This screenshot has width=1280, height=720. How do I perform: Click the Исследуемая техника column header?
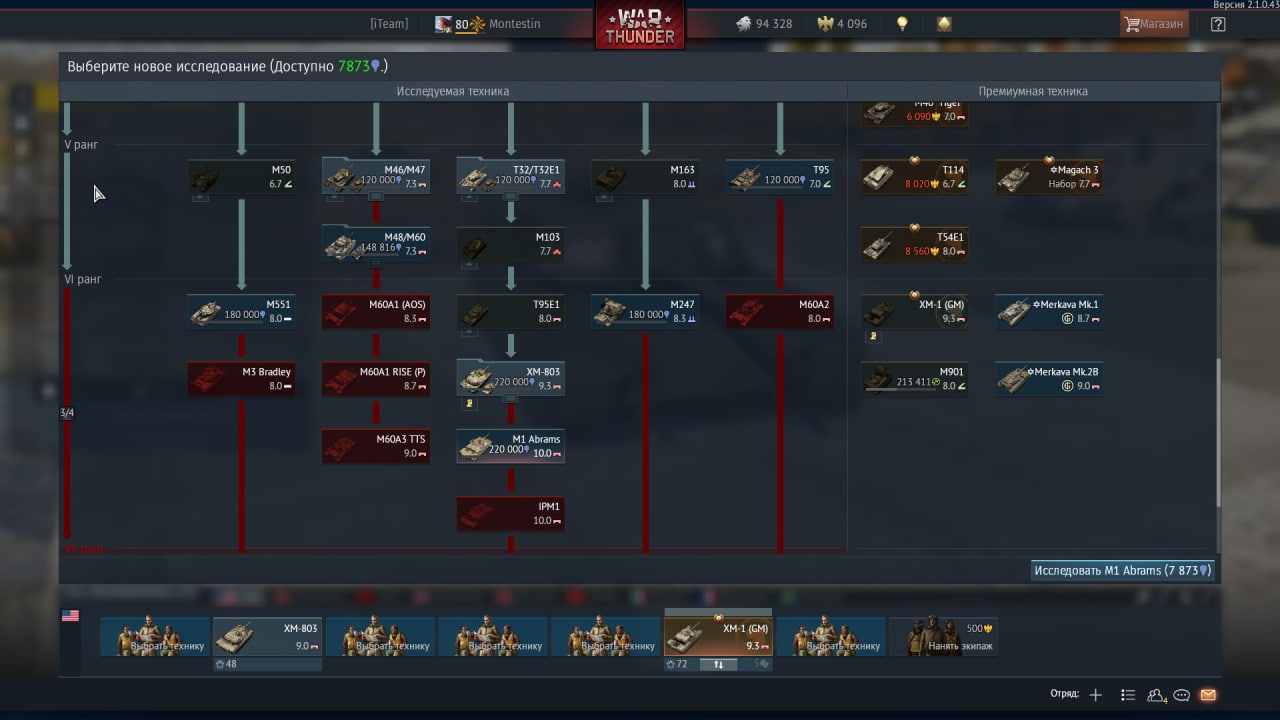pyautogui.click(x=452, y=91)
